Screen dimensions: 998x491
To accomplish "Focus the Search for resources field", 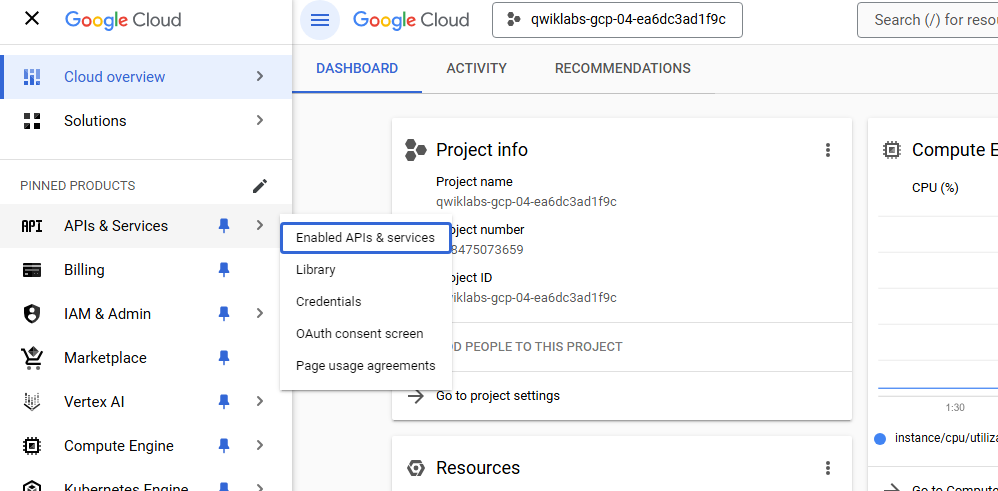I will tap(927, 20).
